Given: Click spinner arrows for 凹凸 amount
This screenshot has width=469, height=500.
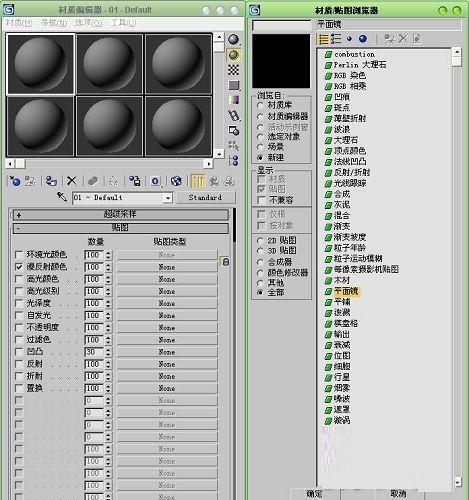Looking at the screenshot, I should point(108,352).
